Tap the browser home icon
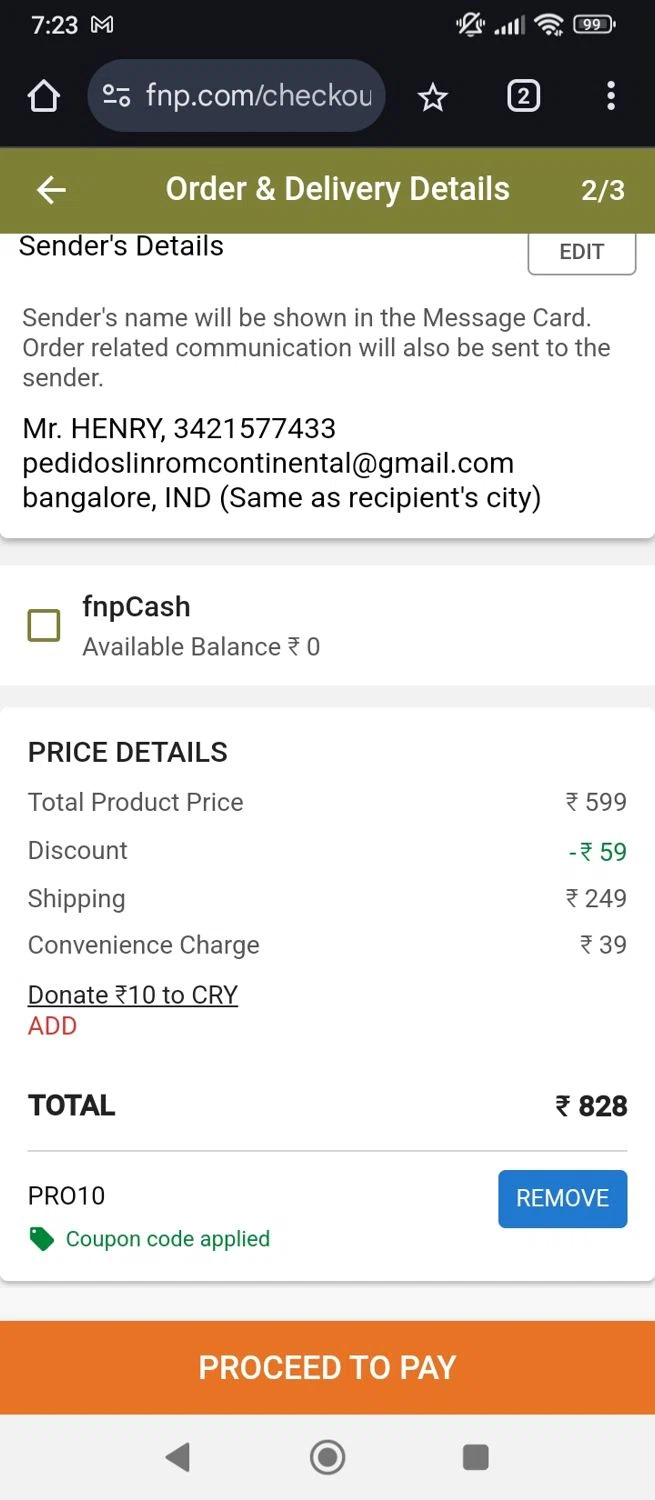 tap(44, 97)
